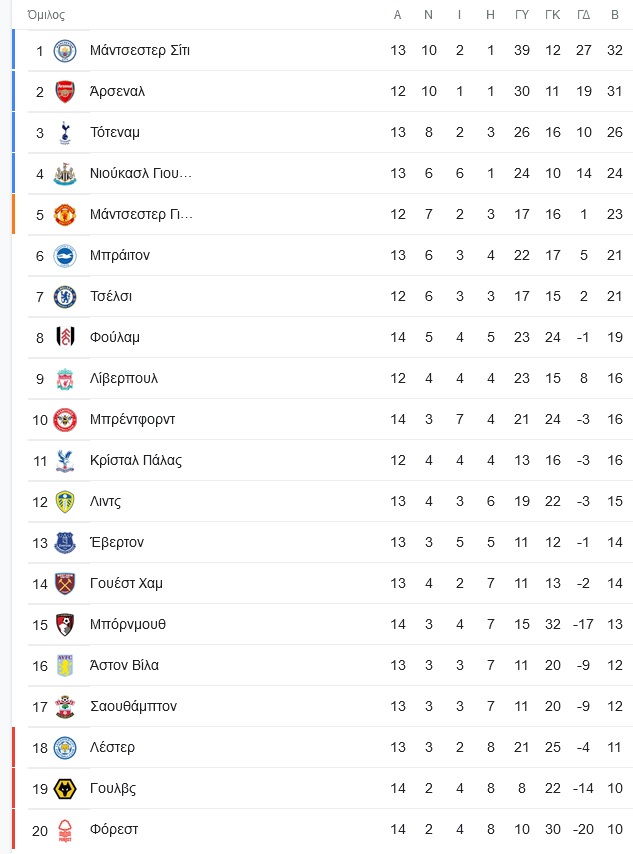Viewport: 633px width, 854px height.
Task: Select the Leicester fox crest
Action: 65,748
